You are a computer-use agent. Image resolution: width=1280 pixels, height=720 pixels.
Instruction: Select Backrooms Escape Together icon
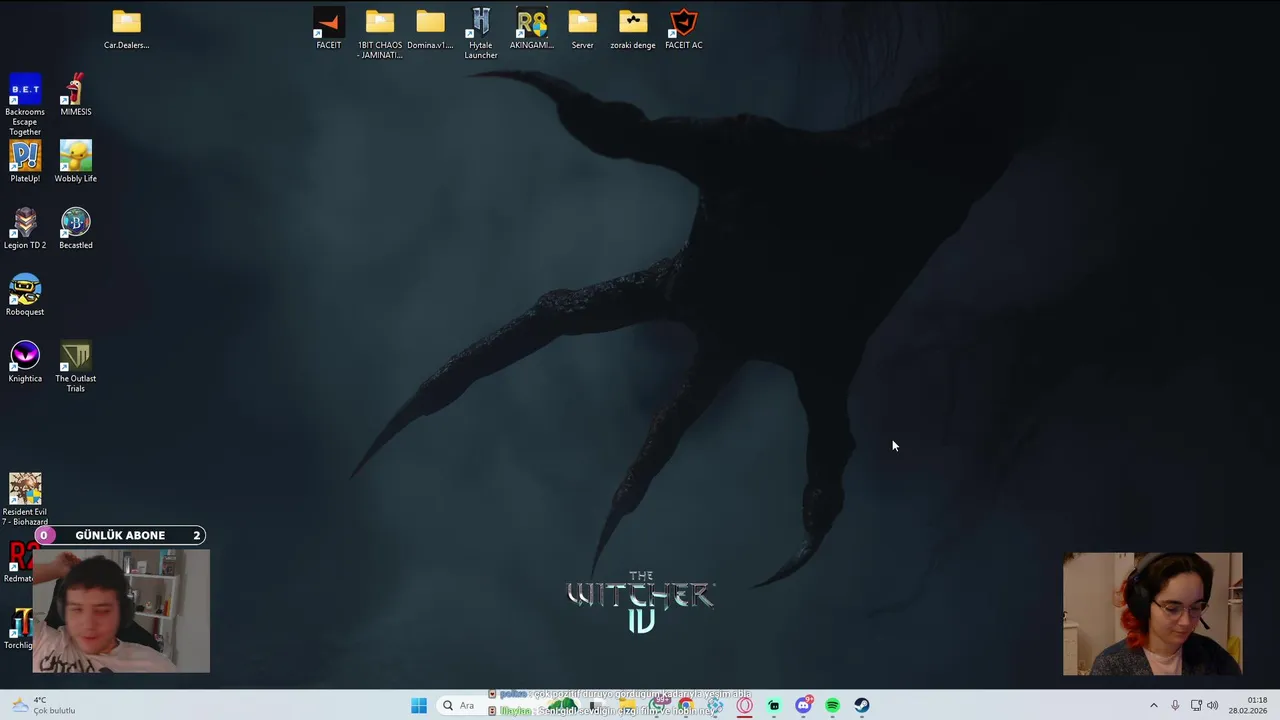point(25,105)
